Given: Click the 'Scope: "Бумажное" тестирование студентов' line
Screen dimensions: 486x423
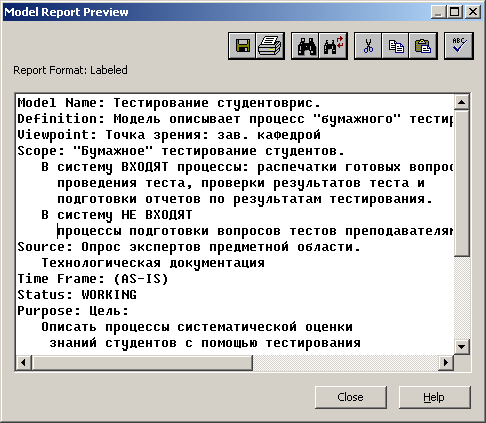Looking at the screenshot, I should point(181,151).
